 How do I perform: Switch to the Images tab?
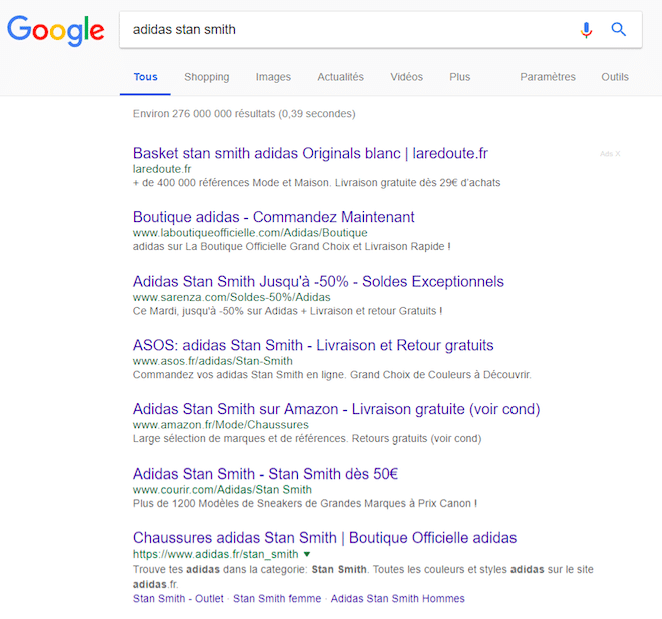click(273, 77)
